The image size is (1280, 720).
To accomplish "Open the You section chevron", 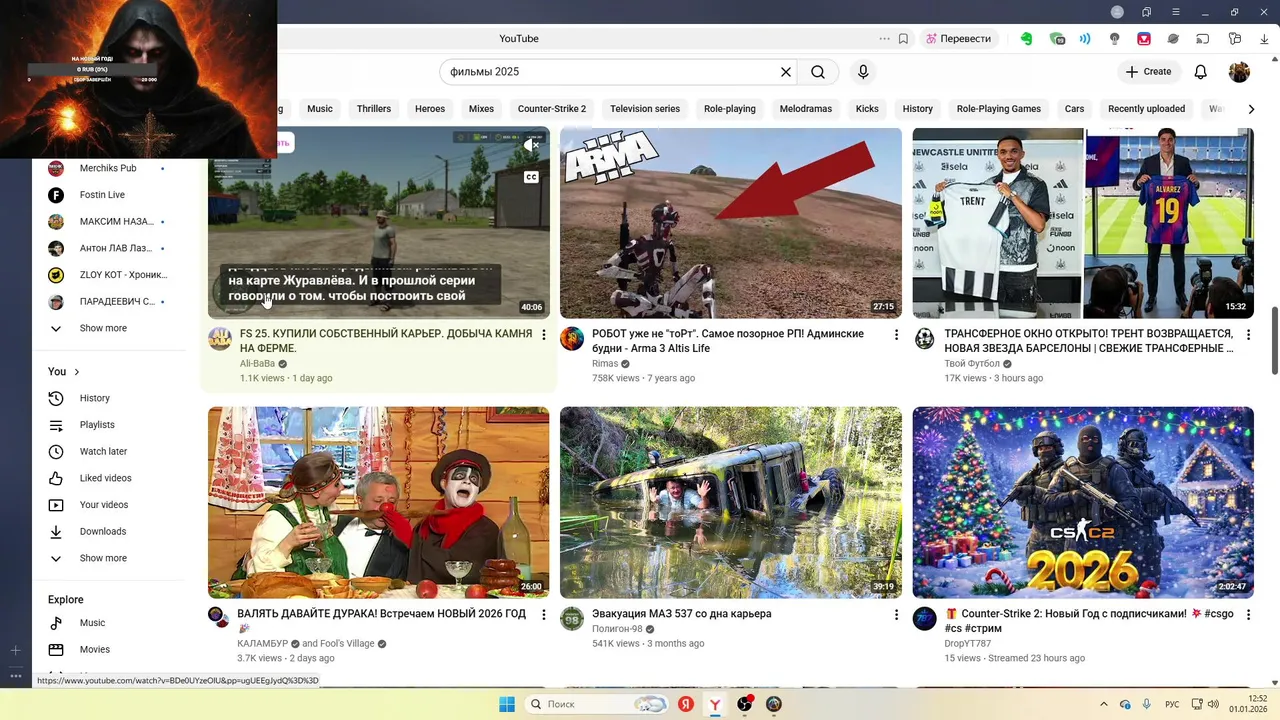I will tap(77, 372).
